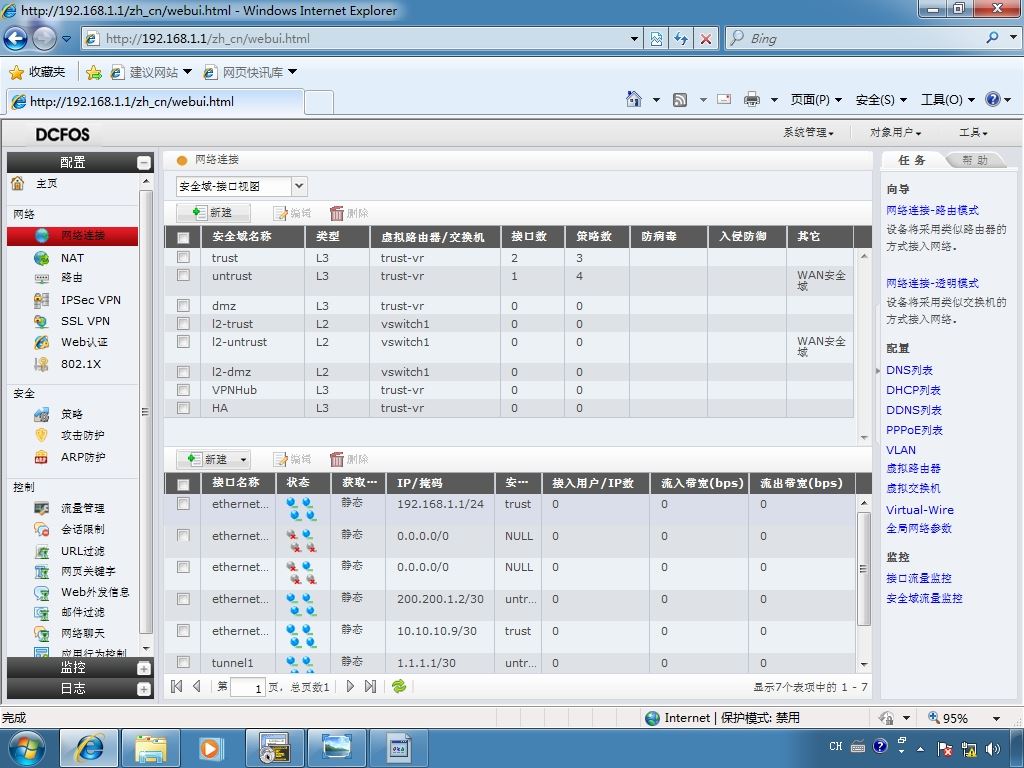Collapse the 配置 panel header
This screenshot has width=1024, height=768.
[x=144, y=163]
